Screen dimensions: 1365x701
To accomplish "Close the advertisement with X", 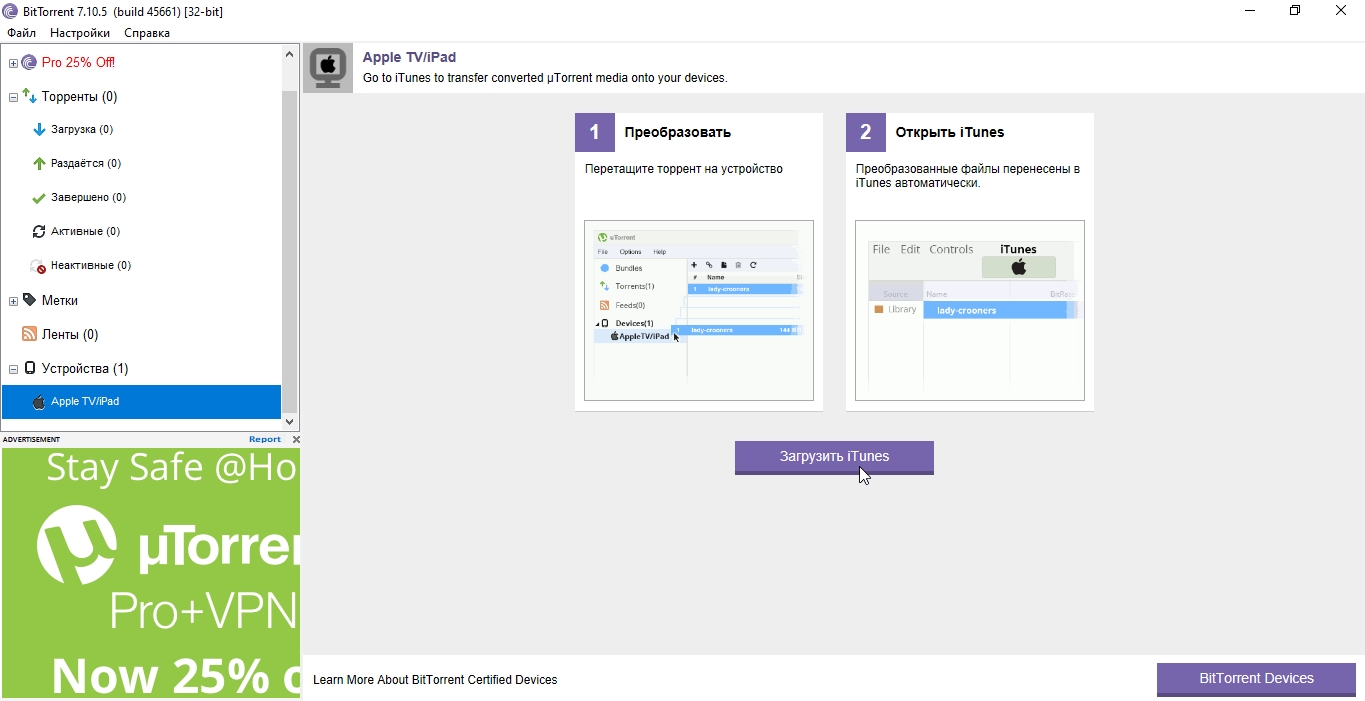I will tap(296, 440).
